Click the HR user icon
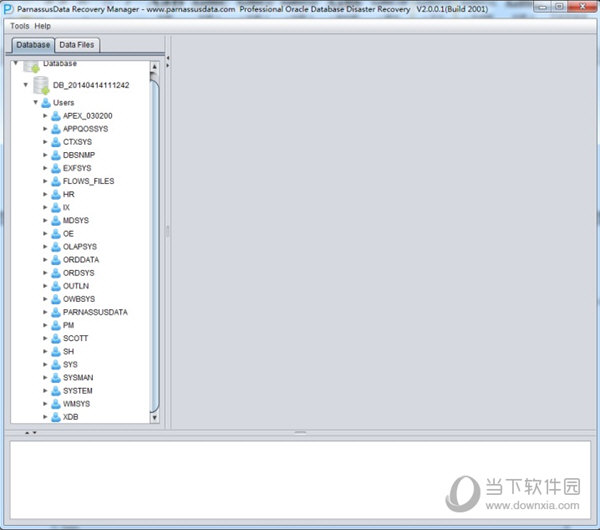600x530 pixels. point(56,194)
